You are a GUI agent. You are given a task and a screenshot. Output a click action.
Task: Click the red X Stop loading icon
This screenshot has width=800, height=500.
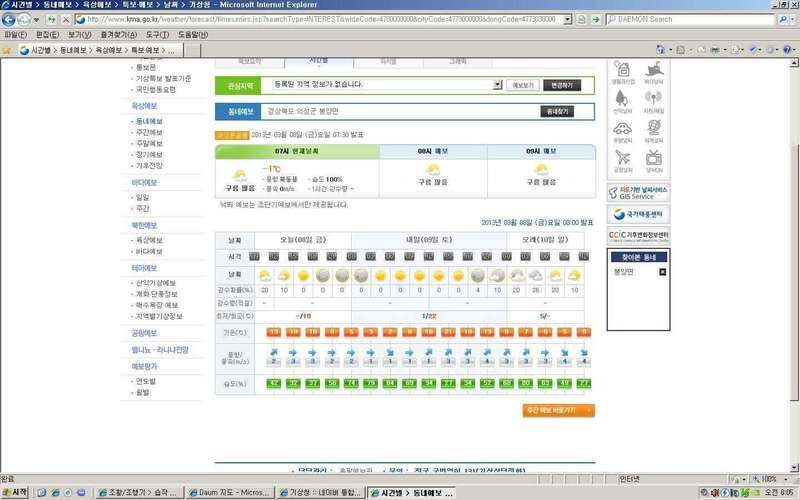click(x=66, y=19)
